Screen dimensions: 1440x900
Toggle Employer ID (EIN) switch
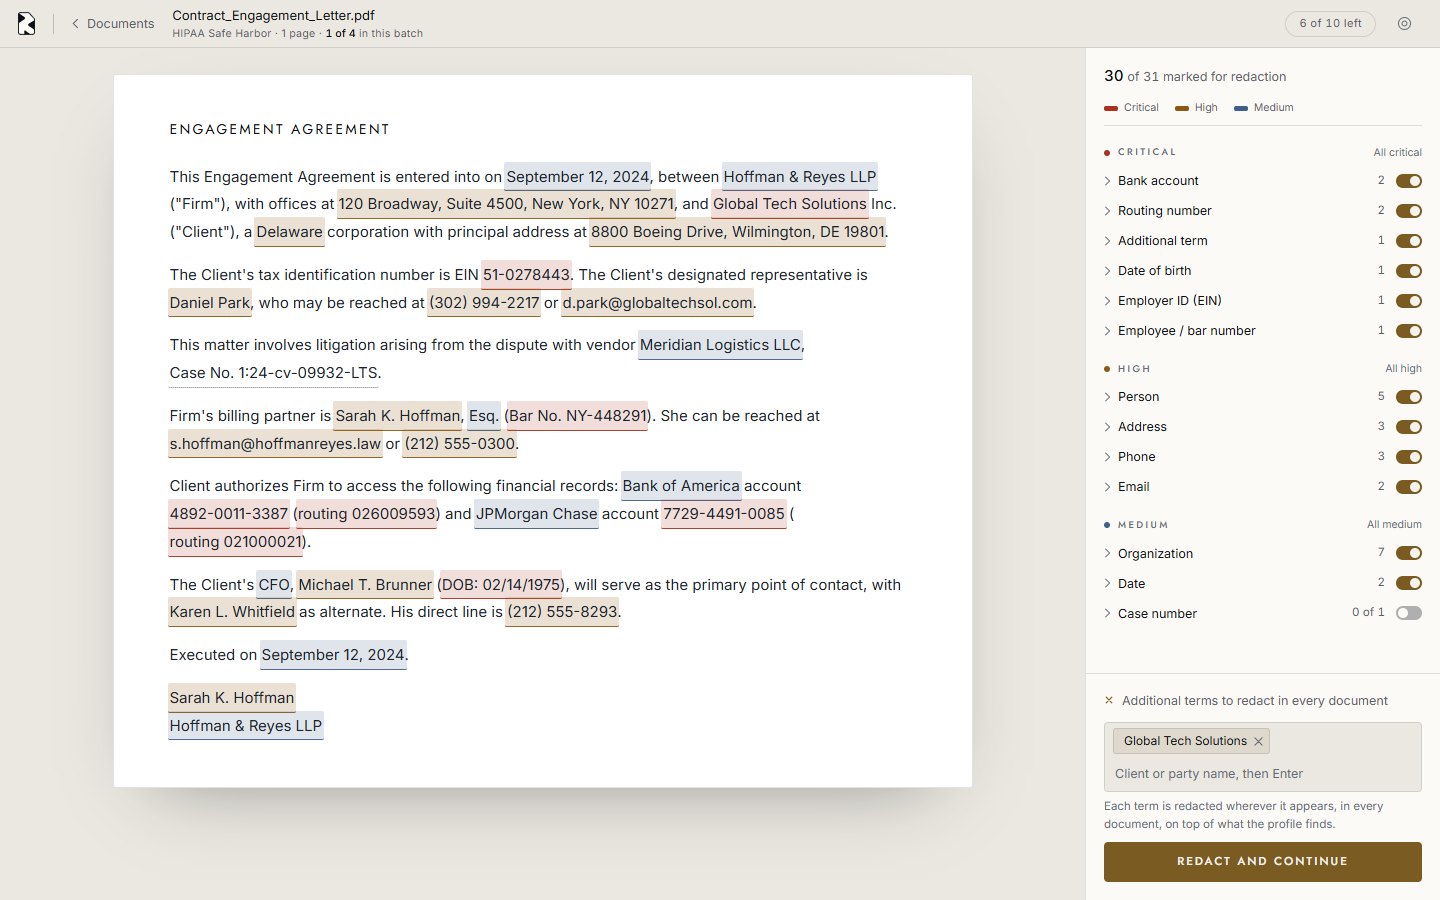point(1409,301)
